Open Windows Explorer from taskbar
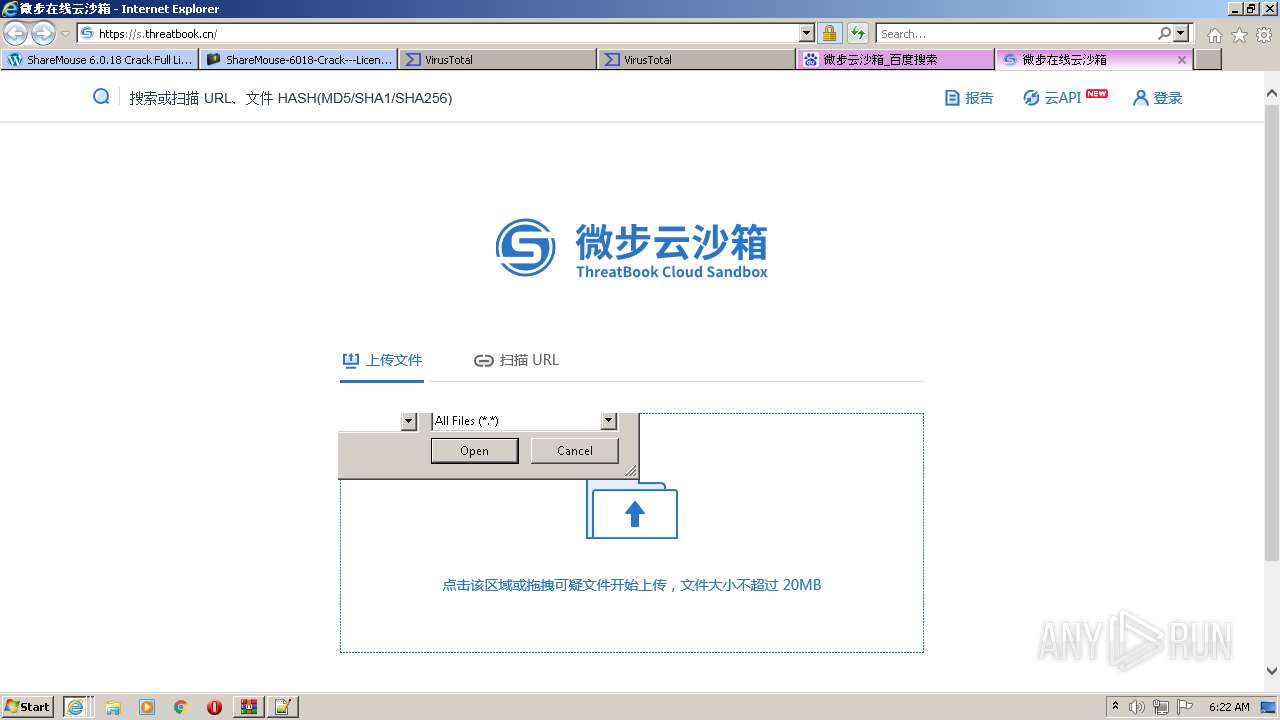Image resolution: width=1280 pixels, height=720 pixels. pyautogui.click(x=113, y=707)
